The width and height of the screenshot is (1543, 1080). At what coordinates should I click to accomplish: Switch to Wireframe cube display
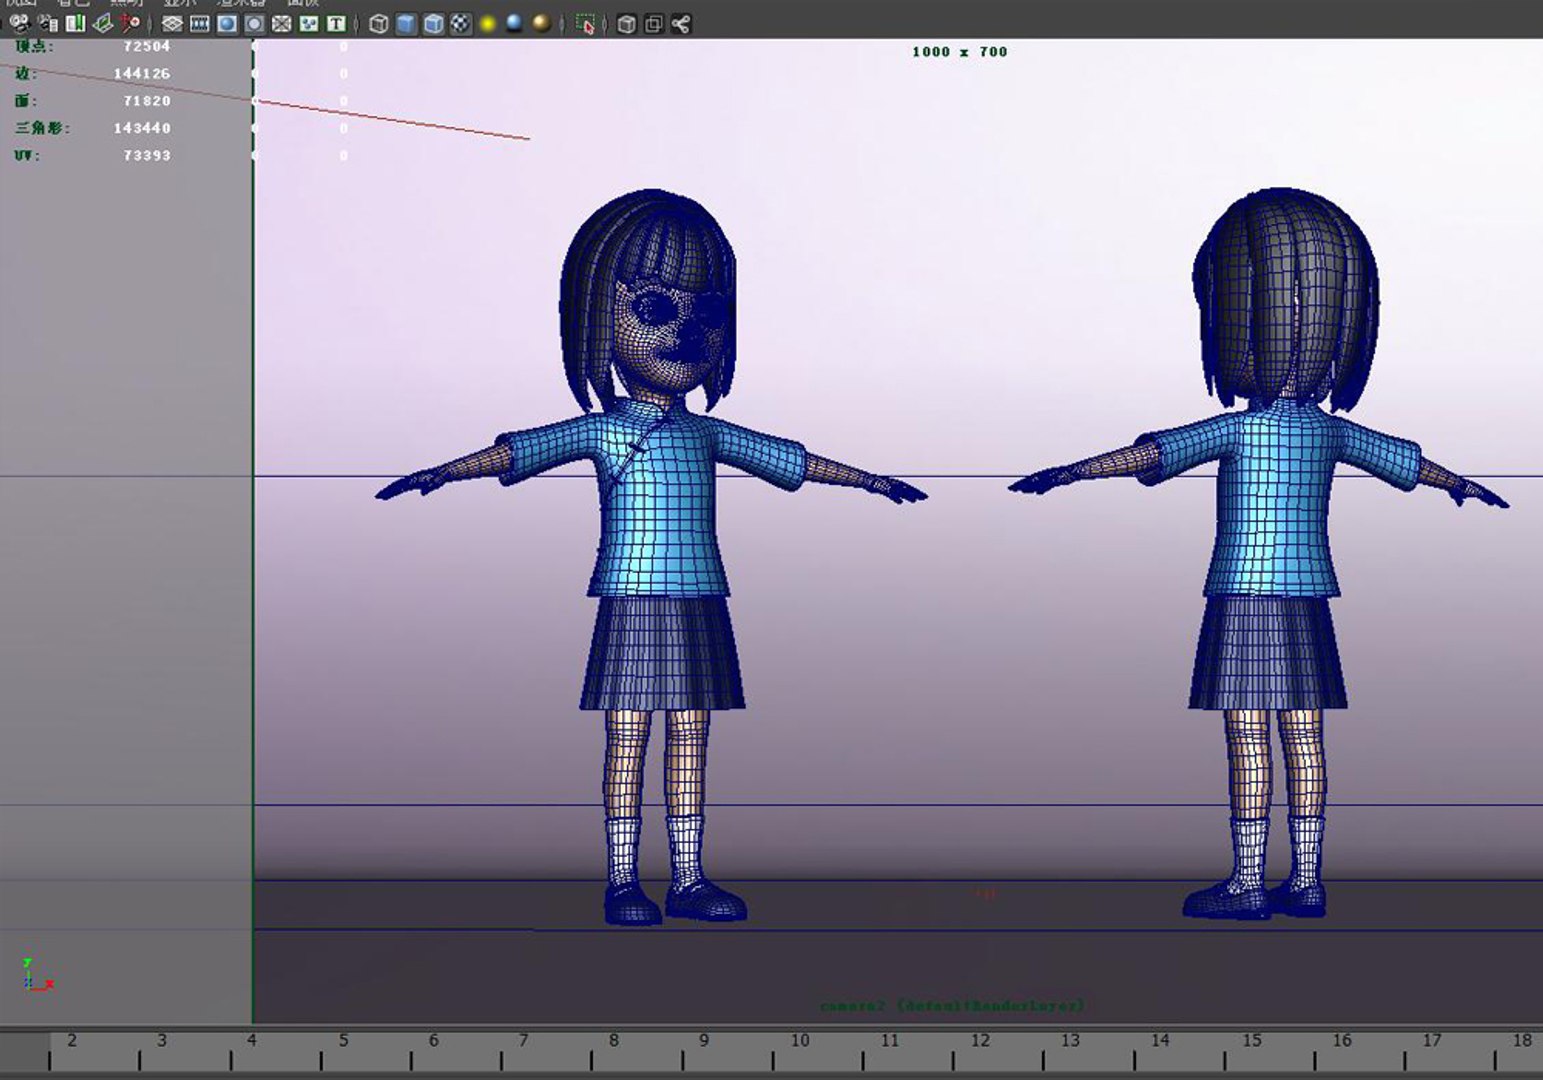pyautogui.click(x=378, y=23)
